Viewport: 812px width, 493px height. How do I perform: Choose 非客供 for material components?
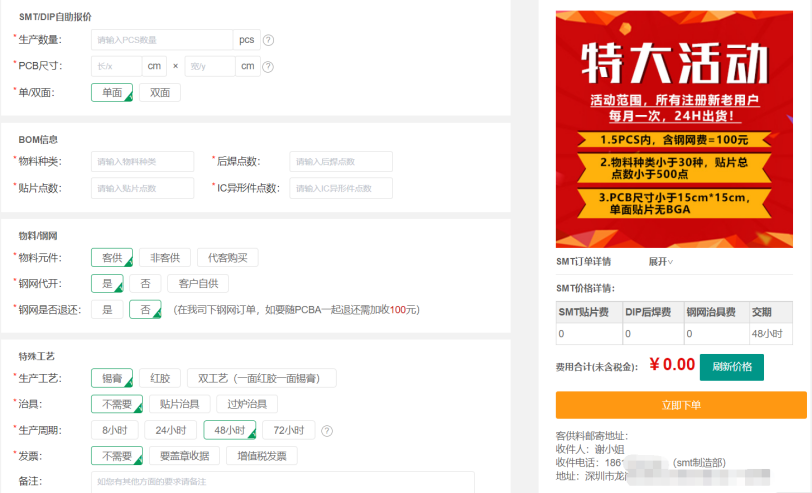click(163, 257)
